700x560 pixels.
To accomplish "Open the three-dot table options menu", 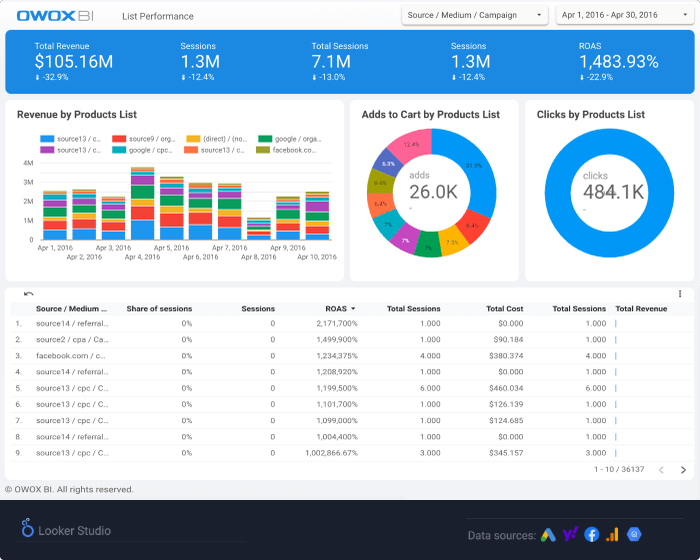I will 680,293.
